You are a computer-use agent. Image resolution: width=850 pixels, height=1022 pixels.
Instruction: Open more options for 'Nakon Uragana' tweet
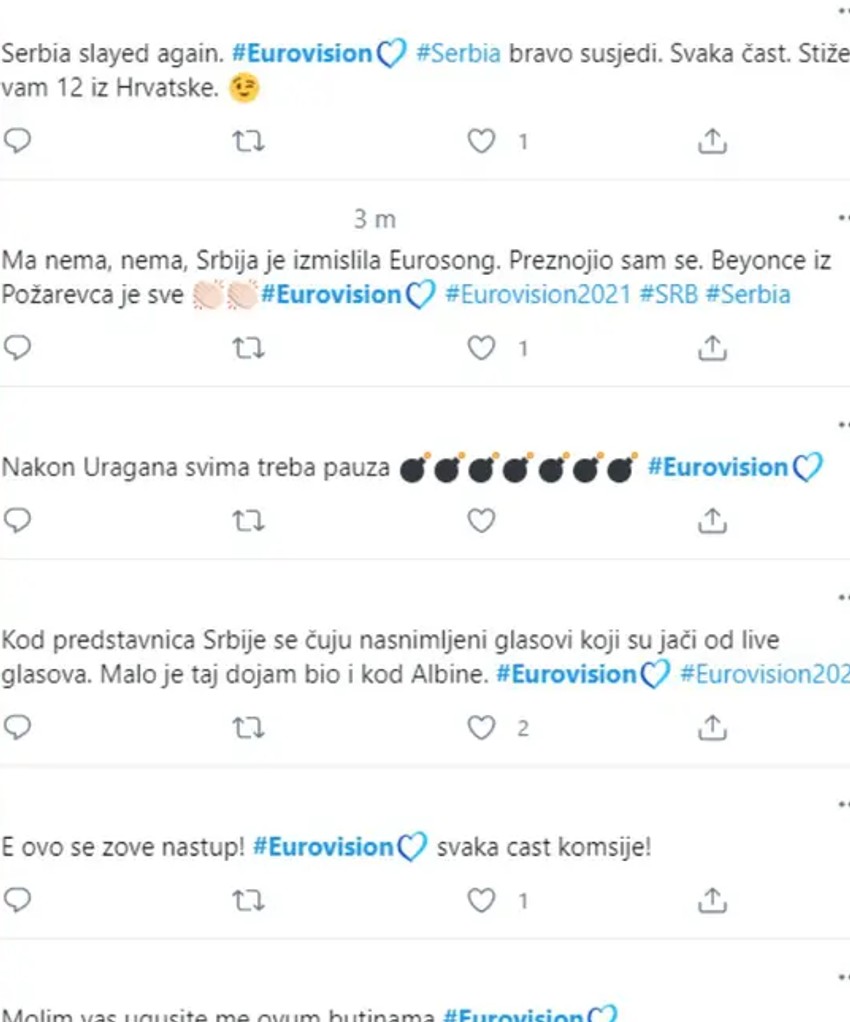click(842, 424)
